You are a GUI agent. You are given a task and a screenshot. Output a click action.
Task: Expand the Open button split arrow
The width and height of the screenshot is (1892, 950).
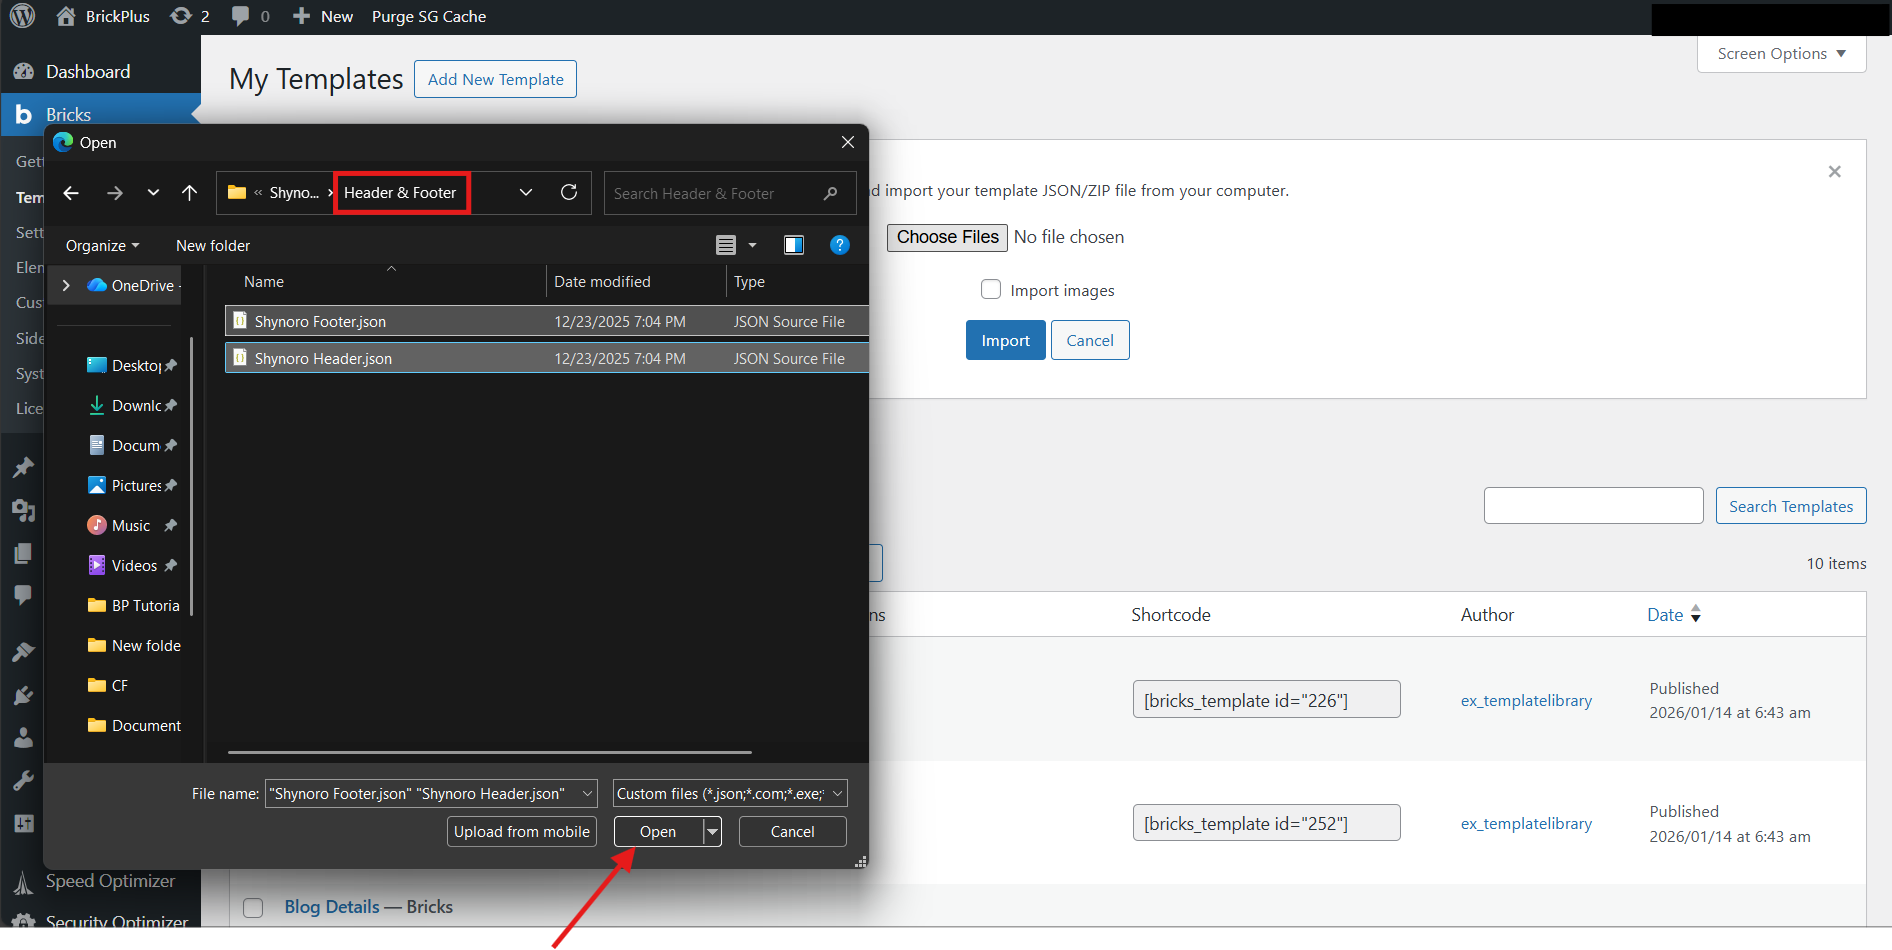tap(712, 831)
